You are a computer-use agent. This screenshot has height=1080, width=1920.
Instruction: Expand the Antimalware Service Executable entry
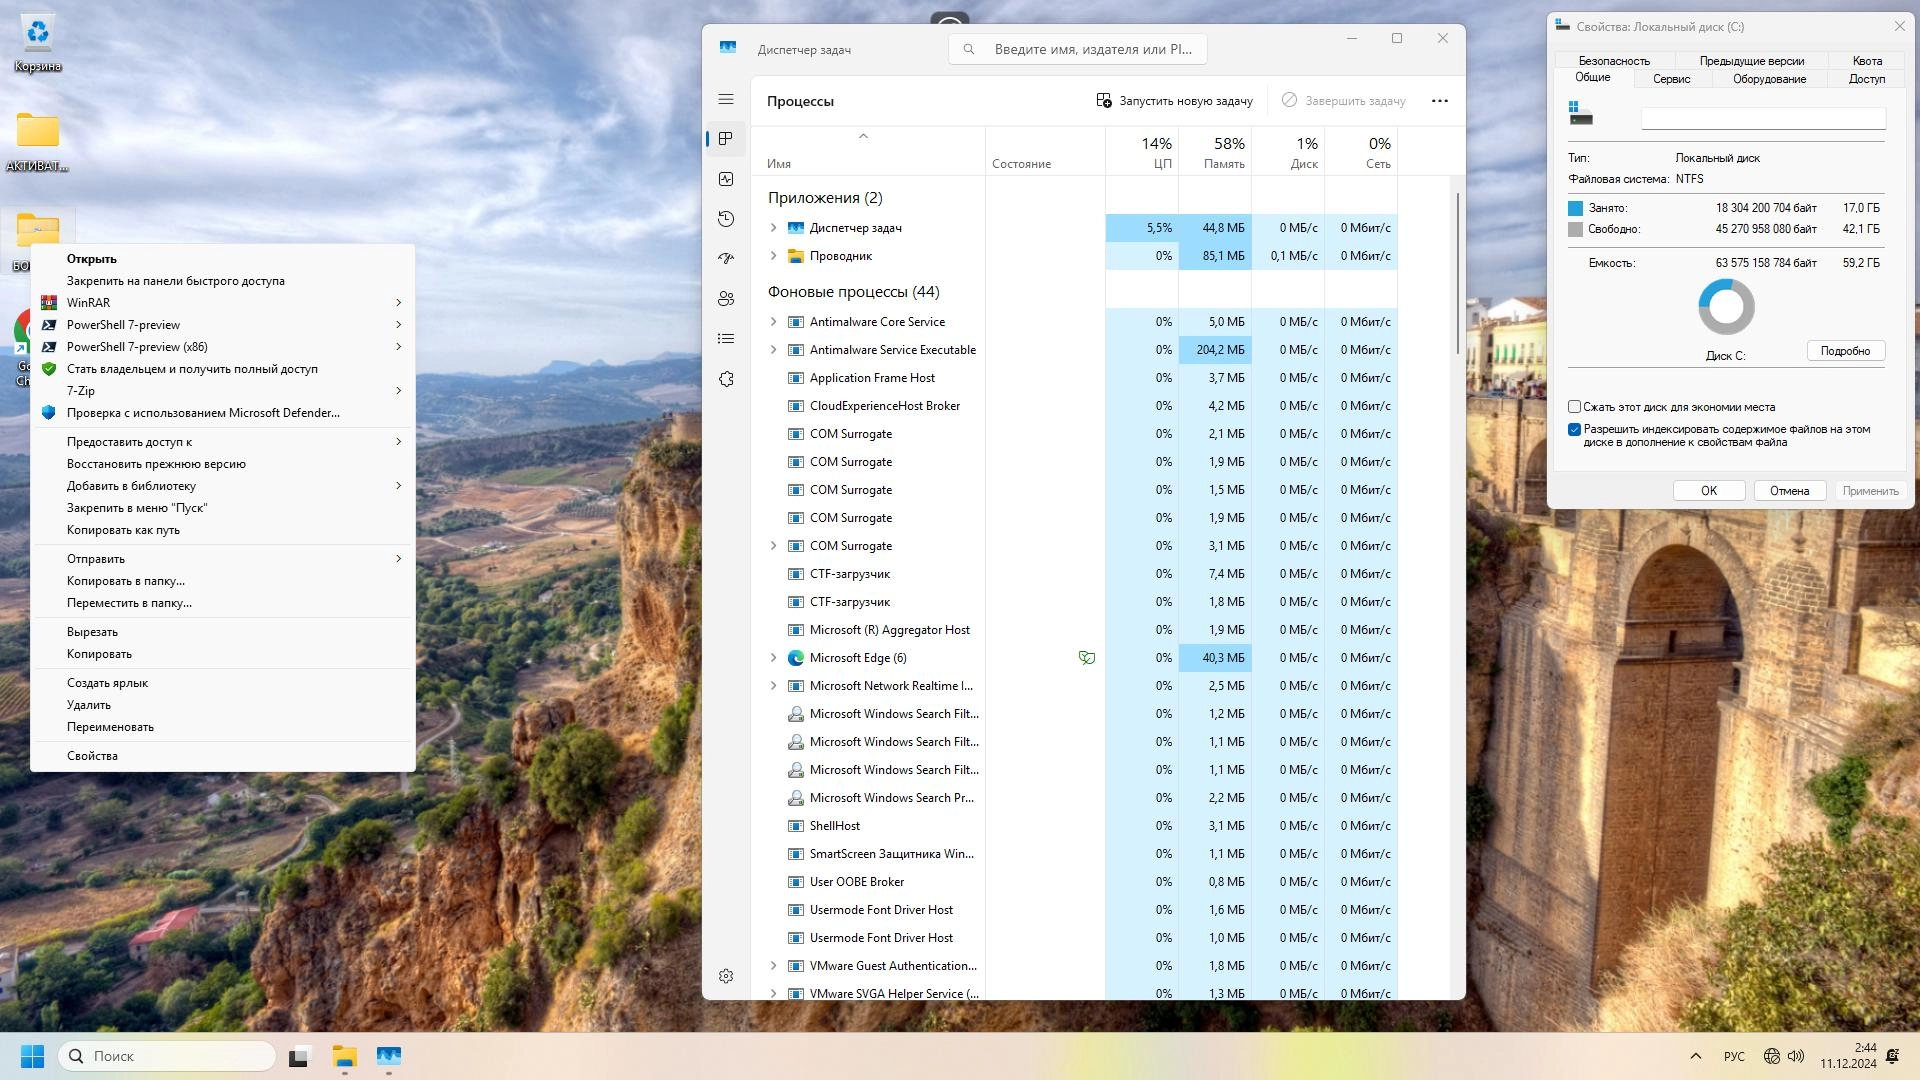pos(773,350)
